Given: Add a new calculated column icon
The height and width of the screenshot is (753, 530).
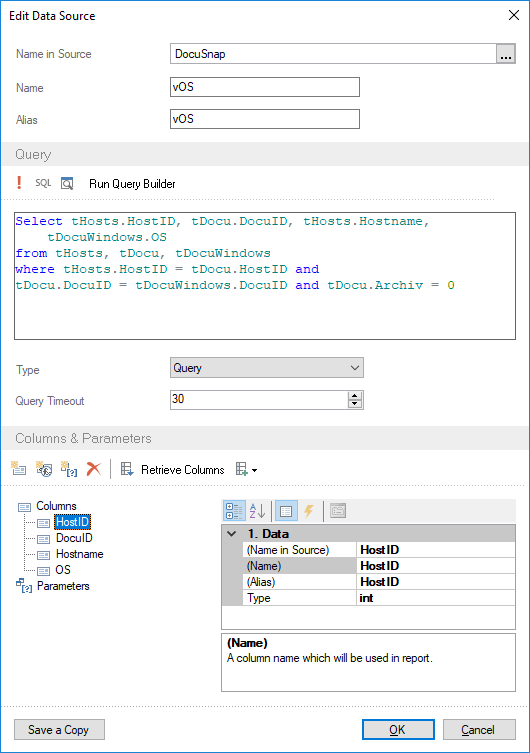Looking at the screenshot, I should 44,469.
